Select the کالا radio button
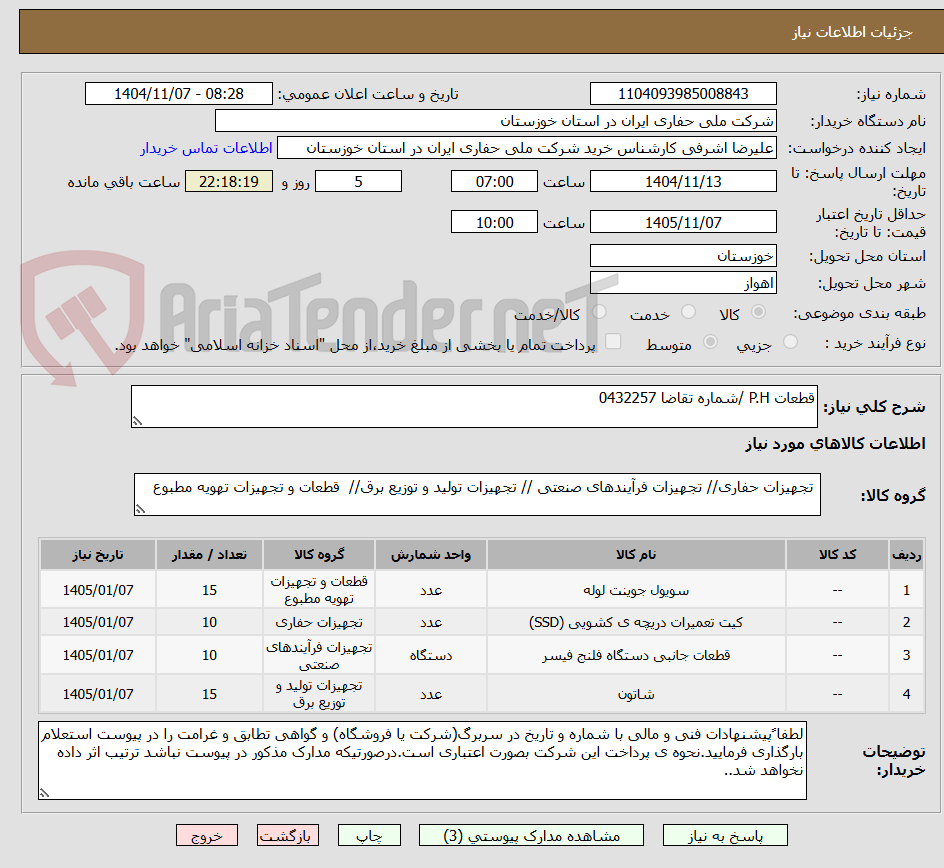Image resolution: width=944 pixels, height=868 pixels. coord(757,311)
